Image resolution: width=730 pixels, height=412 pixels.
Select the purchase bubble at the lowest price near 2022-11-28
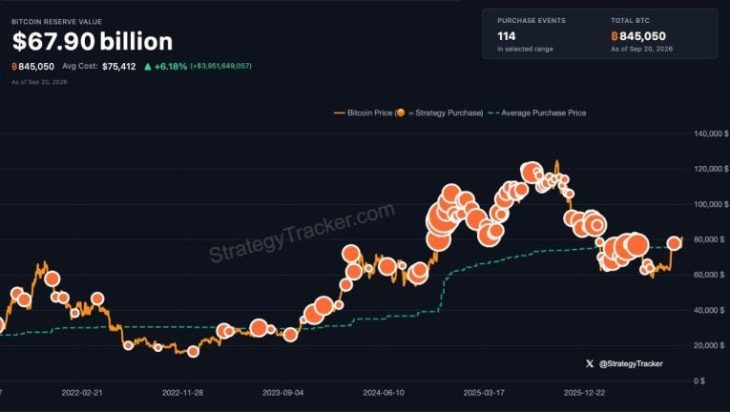point(193,352)
